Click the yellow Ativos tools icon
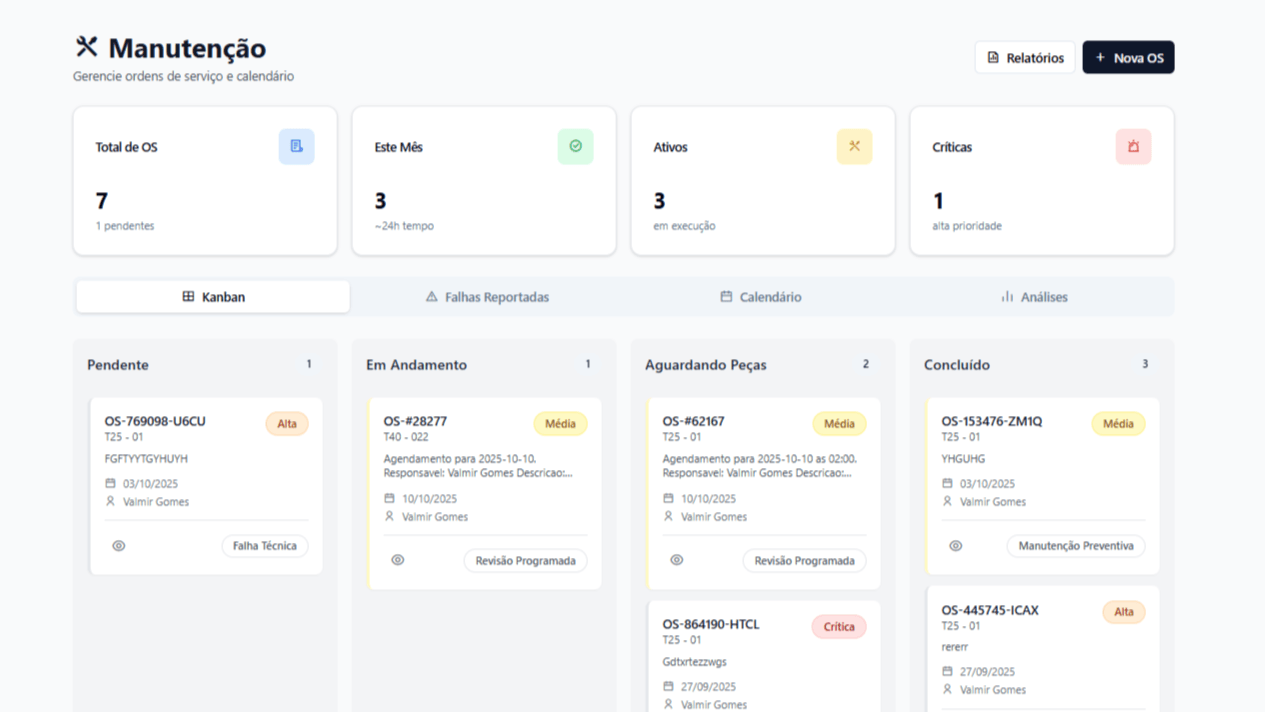Viewport: 1265px width, 712px height. click(854, 146)
